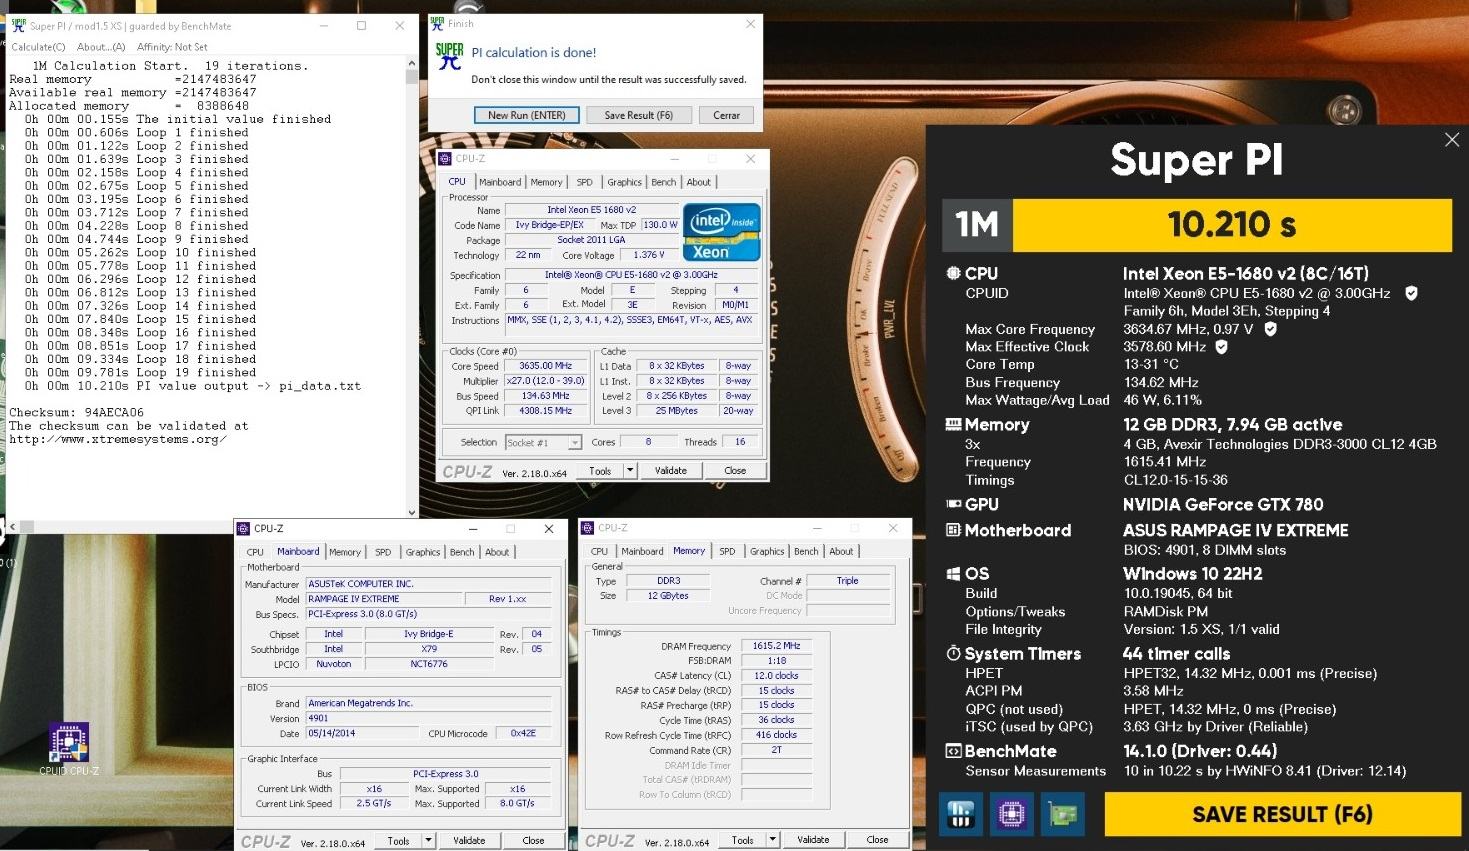
Task: Click the Finish dialog title bar icon
Action: 437,24
